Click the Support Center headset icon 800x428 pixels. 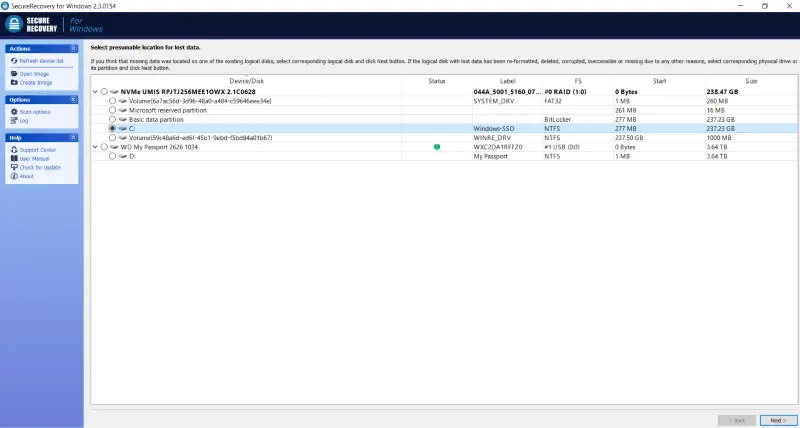click(x=14, y=150)
